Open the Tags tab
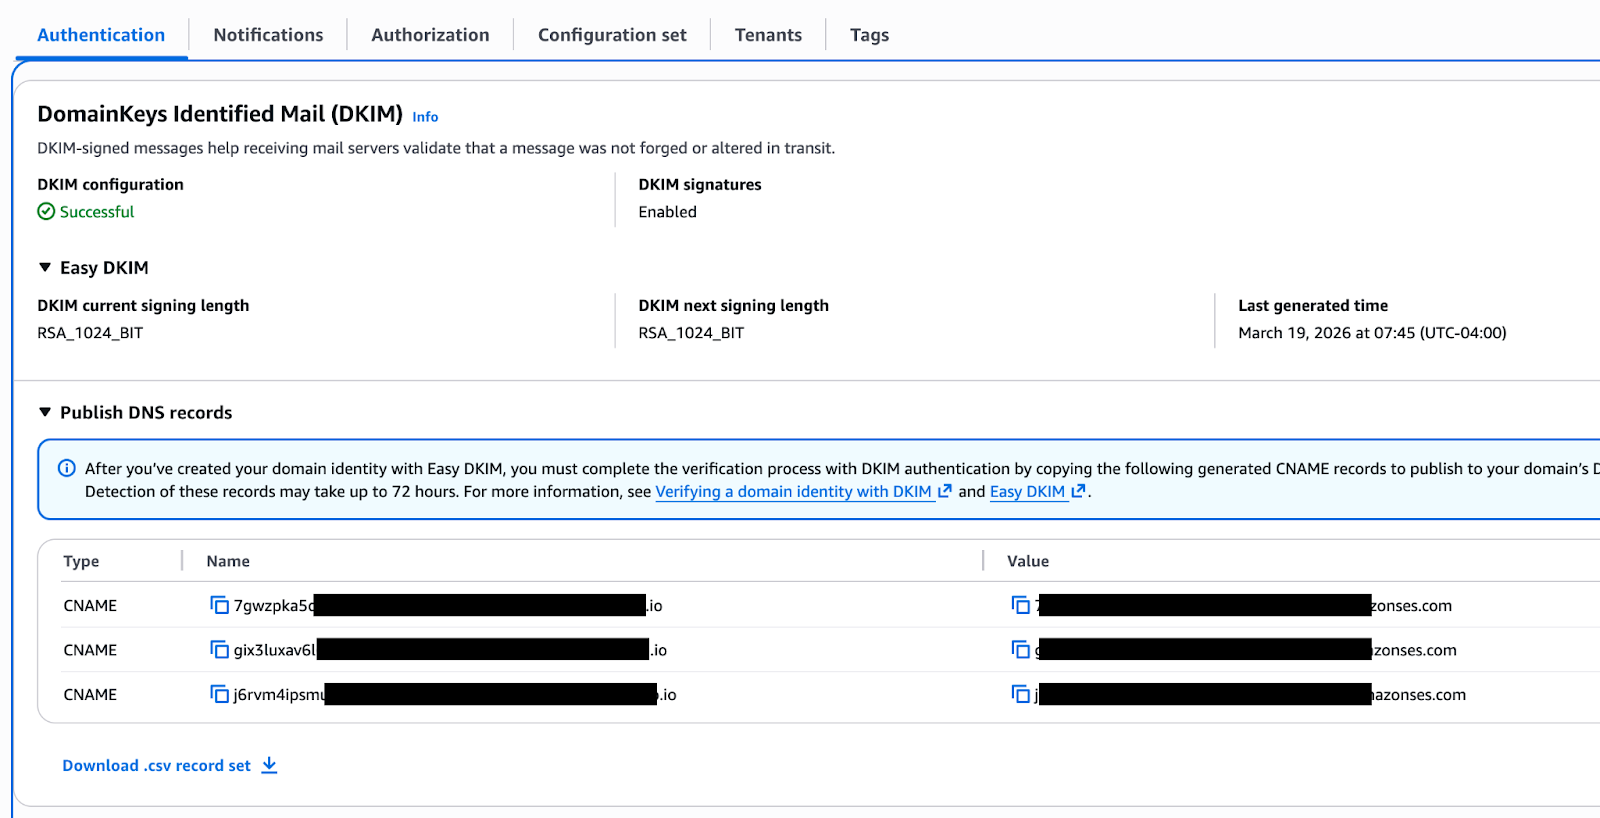Viewport: 1600px width, 818px height. point(869,35)
